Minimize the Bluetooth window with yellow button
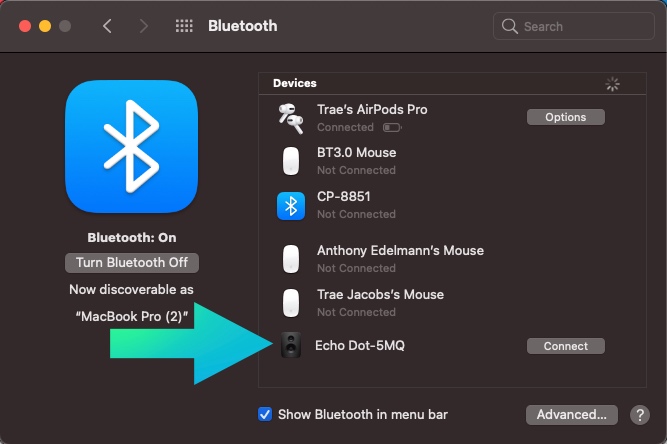The image size is (667, 444). 44,26
